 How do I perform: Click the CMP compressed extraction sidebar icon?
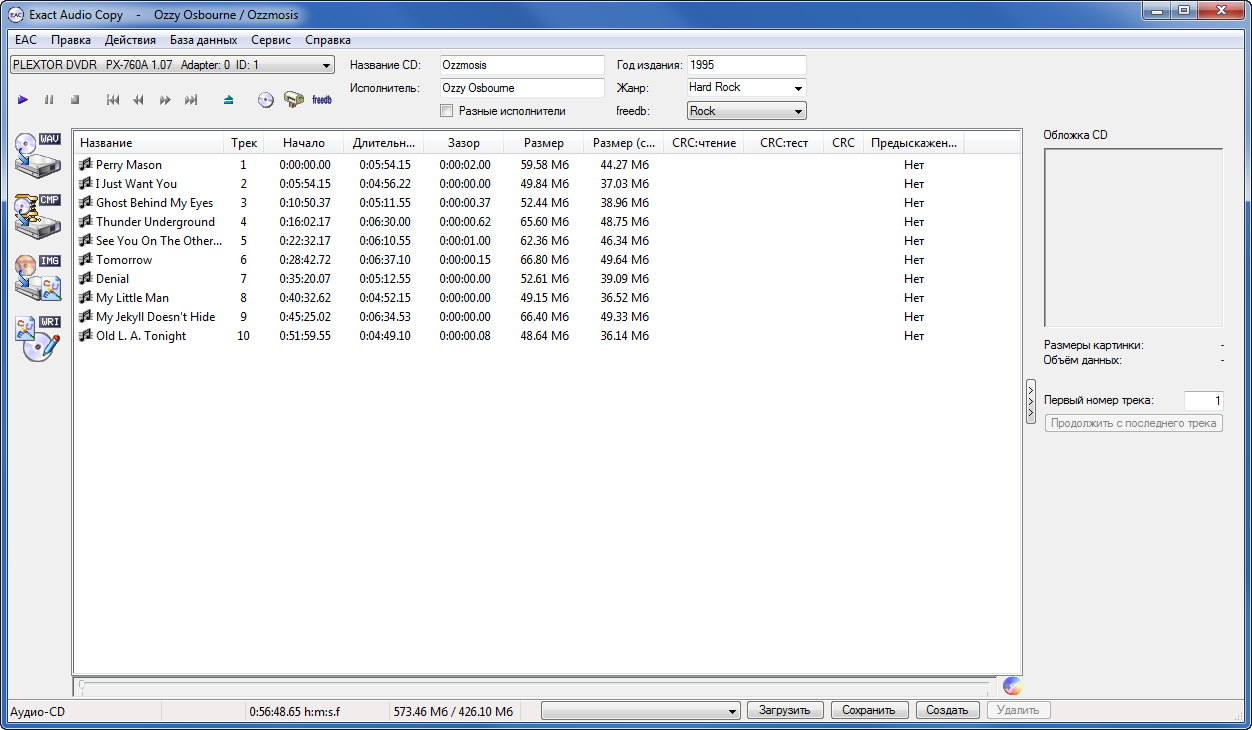click(39, 216)
